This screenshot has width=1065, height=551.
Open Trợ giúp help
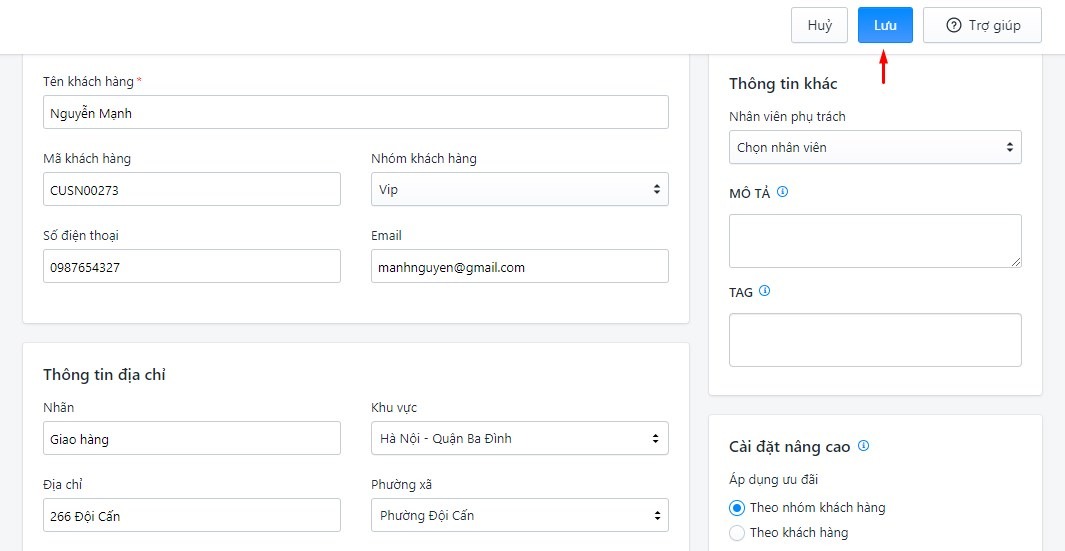tap(982, 26)
